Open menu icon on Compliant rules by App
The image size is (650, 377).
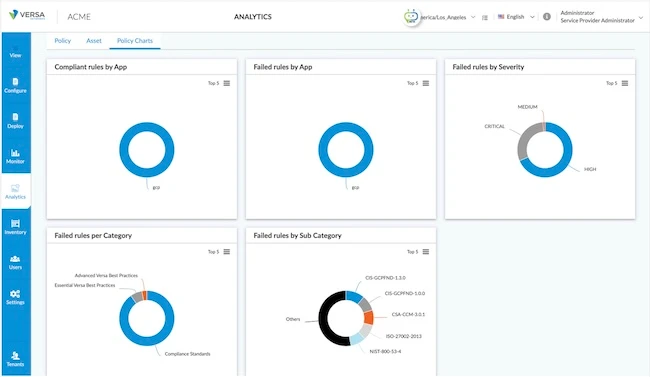(x=227, y=83)
